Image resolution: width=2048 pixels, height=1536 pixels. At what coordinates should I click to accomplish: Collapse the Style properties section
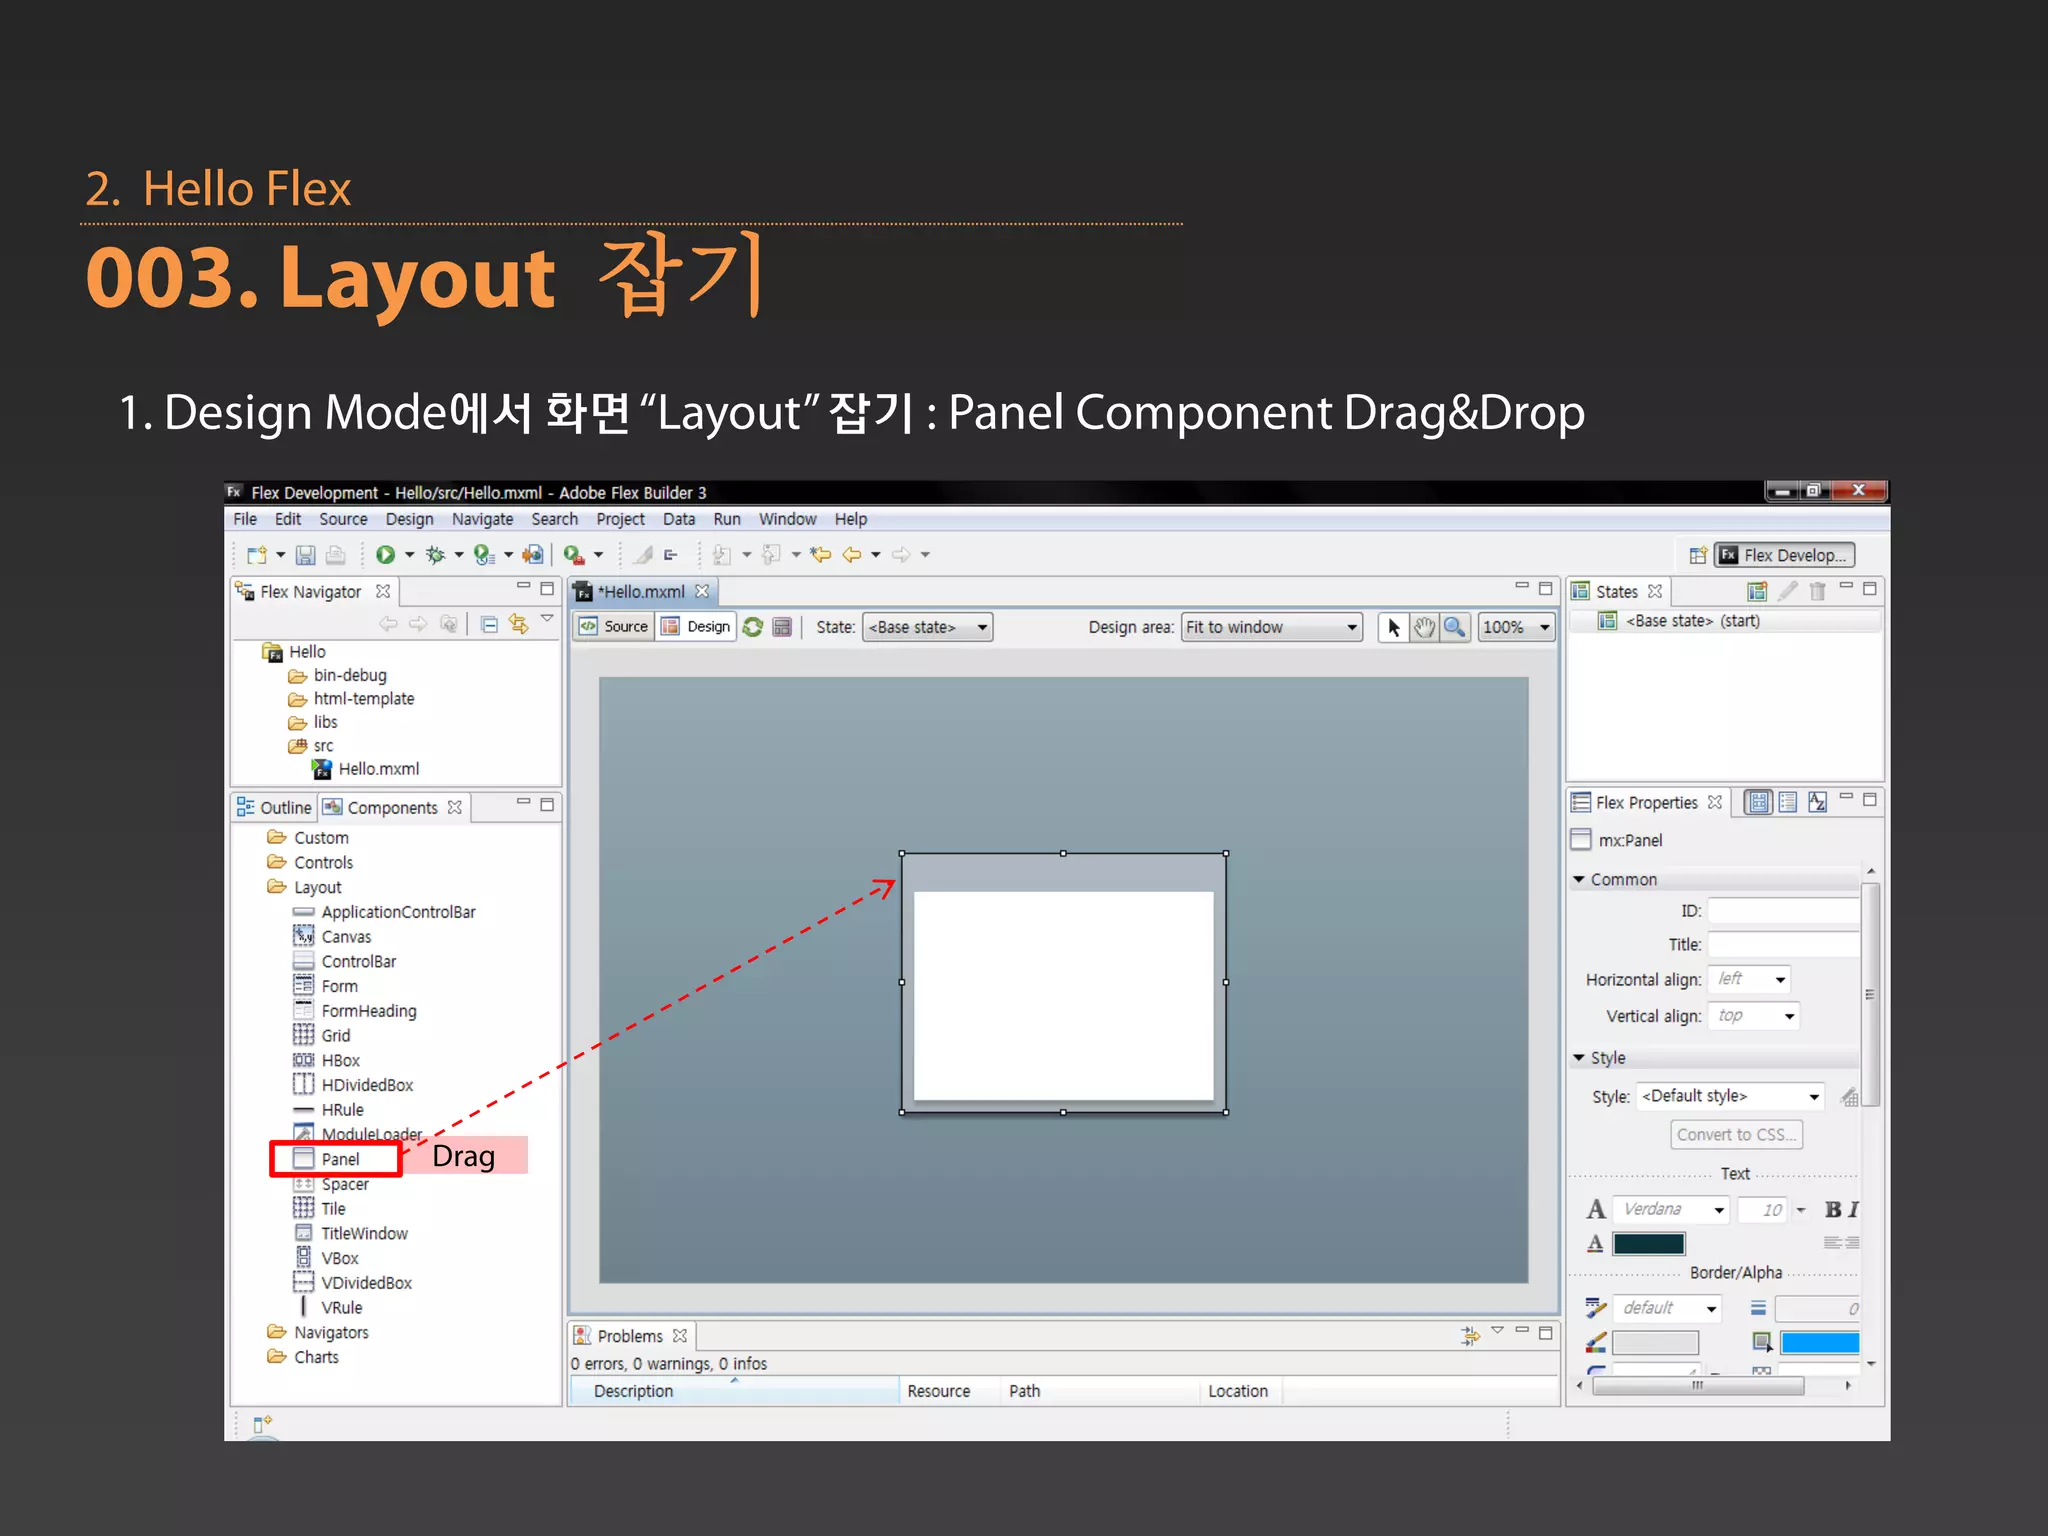[1579, 1057]
